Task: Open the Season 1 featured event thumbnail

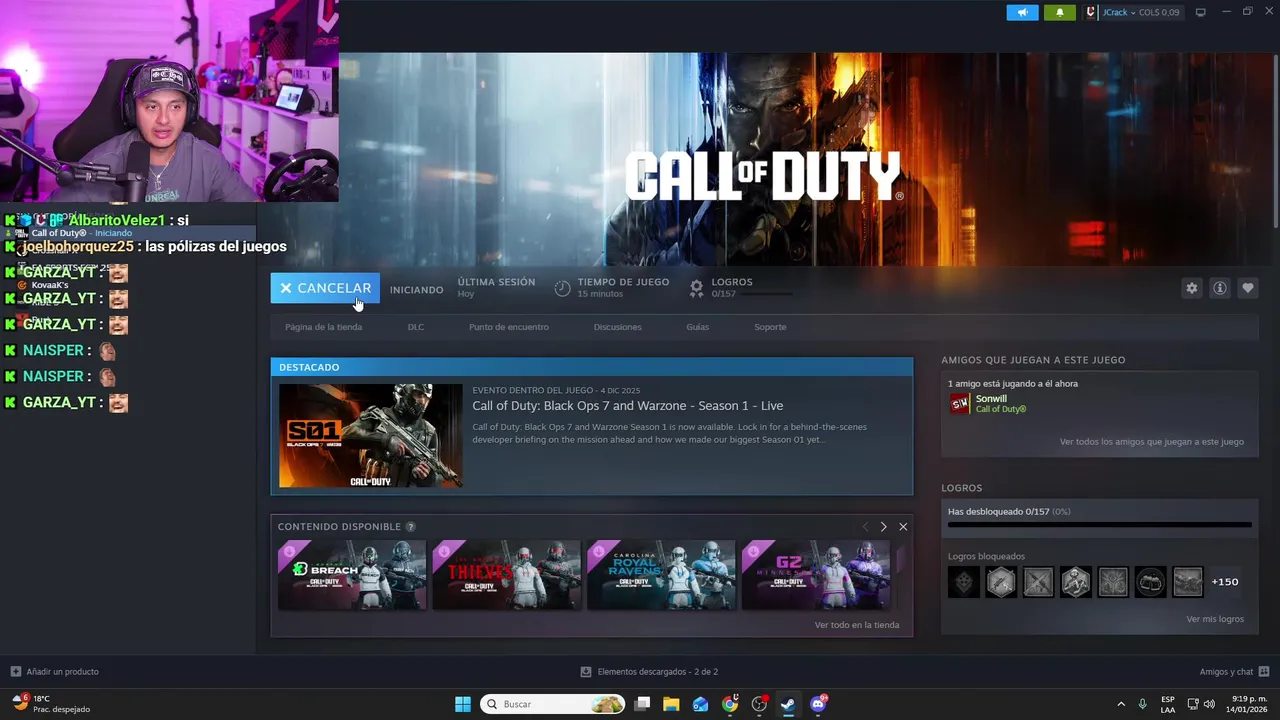Action: 370,435
